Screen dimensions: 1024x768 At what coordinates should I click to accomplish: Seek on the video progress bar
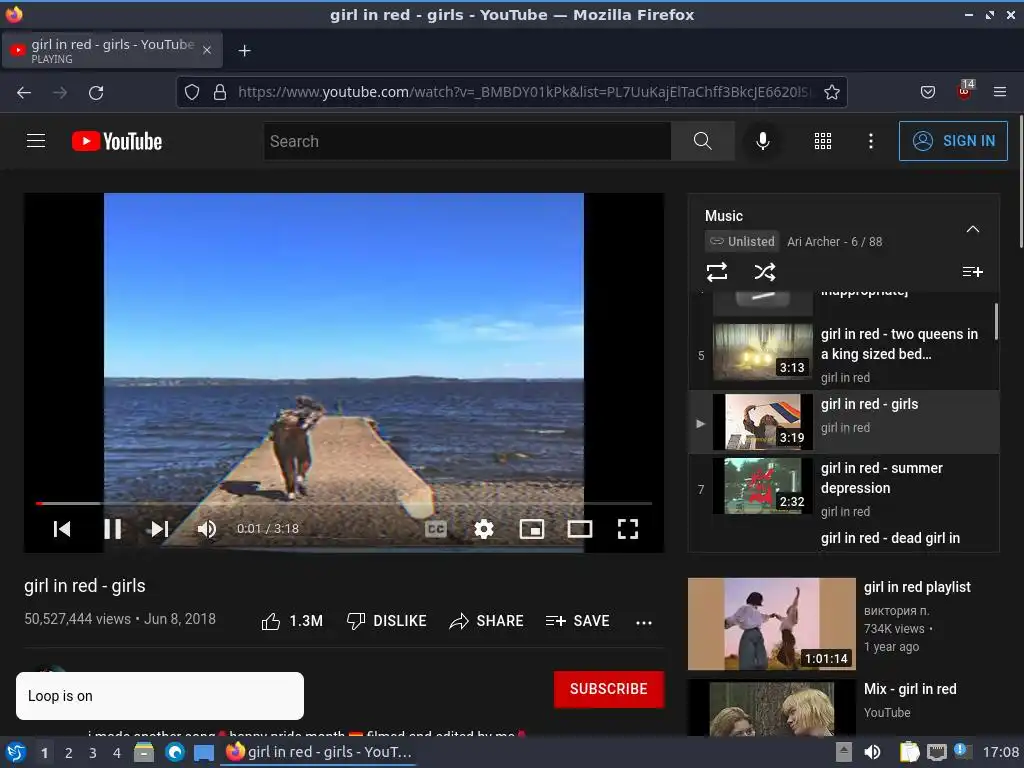(344, 504)
